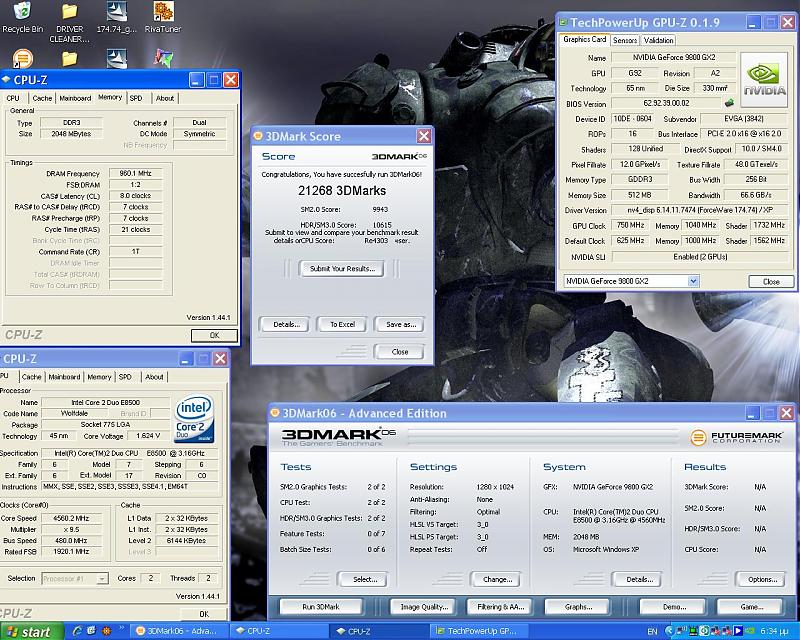
Task: Click Run 3DMark in 3DMark06
Action: click(x=321, y=607)
